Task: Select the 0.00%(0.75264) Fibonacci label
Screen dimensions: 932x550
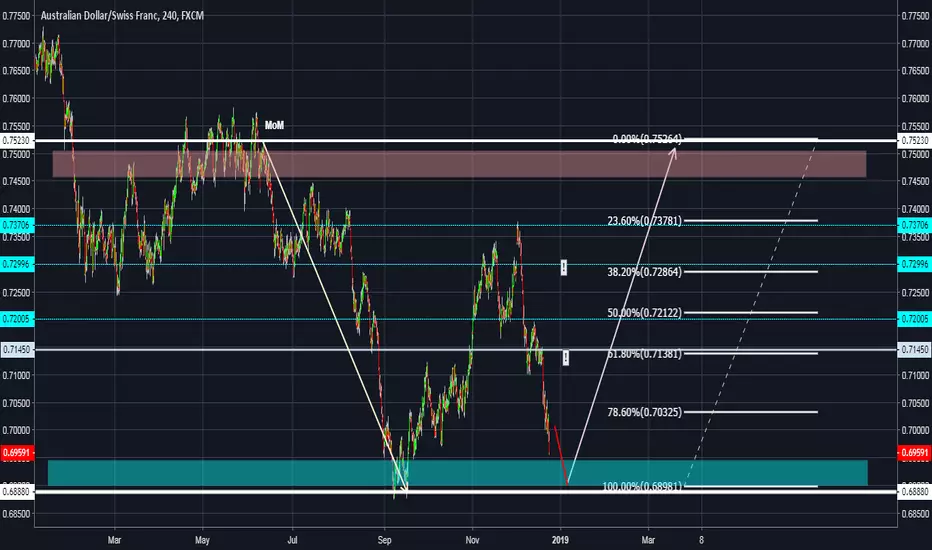Action: [647, 139]
